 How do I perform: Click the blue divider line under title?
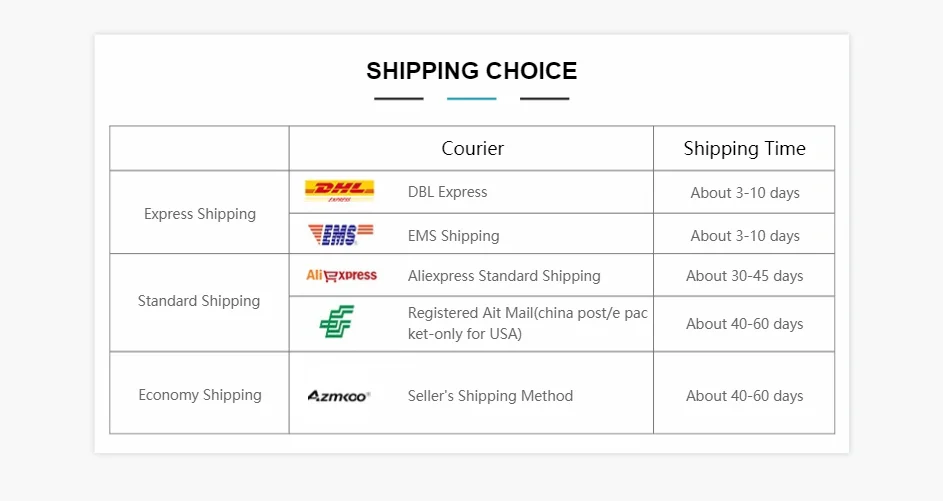(472, 99)
